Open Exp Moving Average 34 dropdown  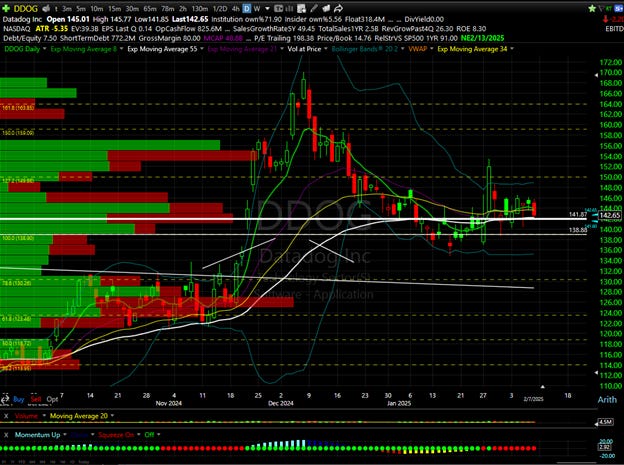tap(512, 49)
